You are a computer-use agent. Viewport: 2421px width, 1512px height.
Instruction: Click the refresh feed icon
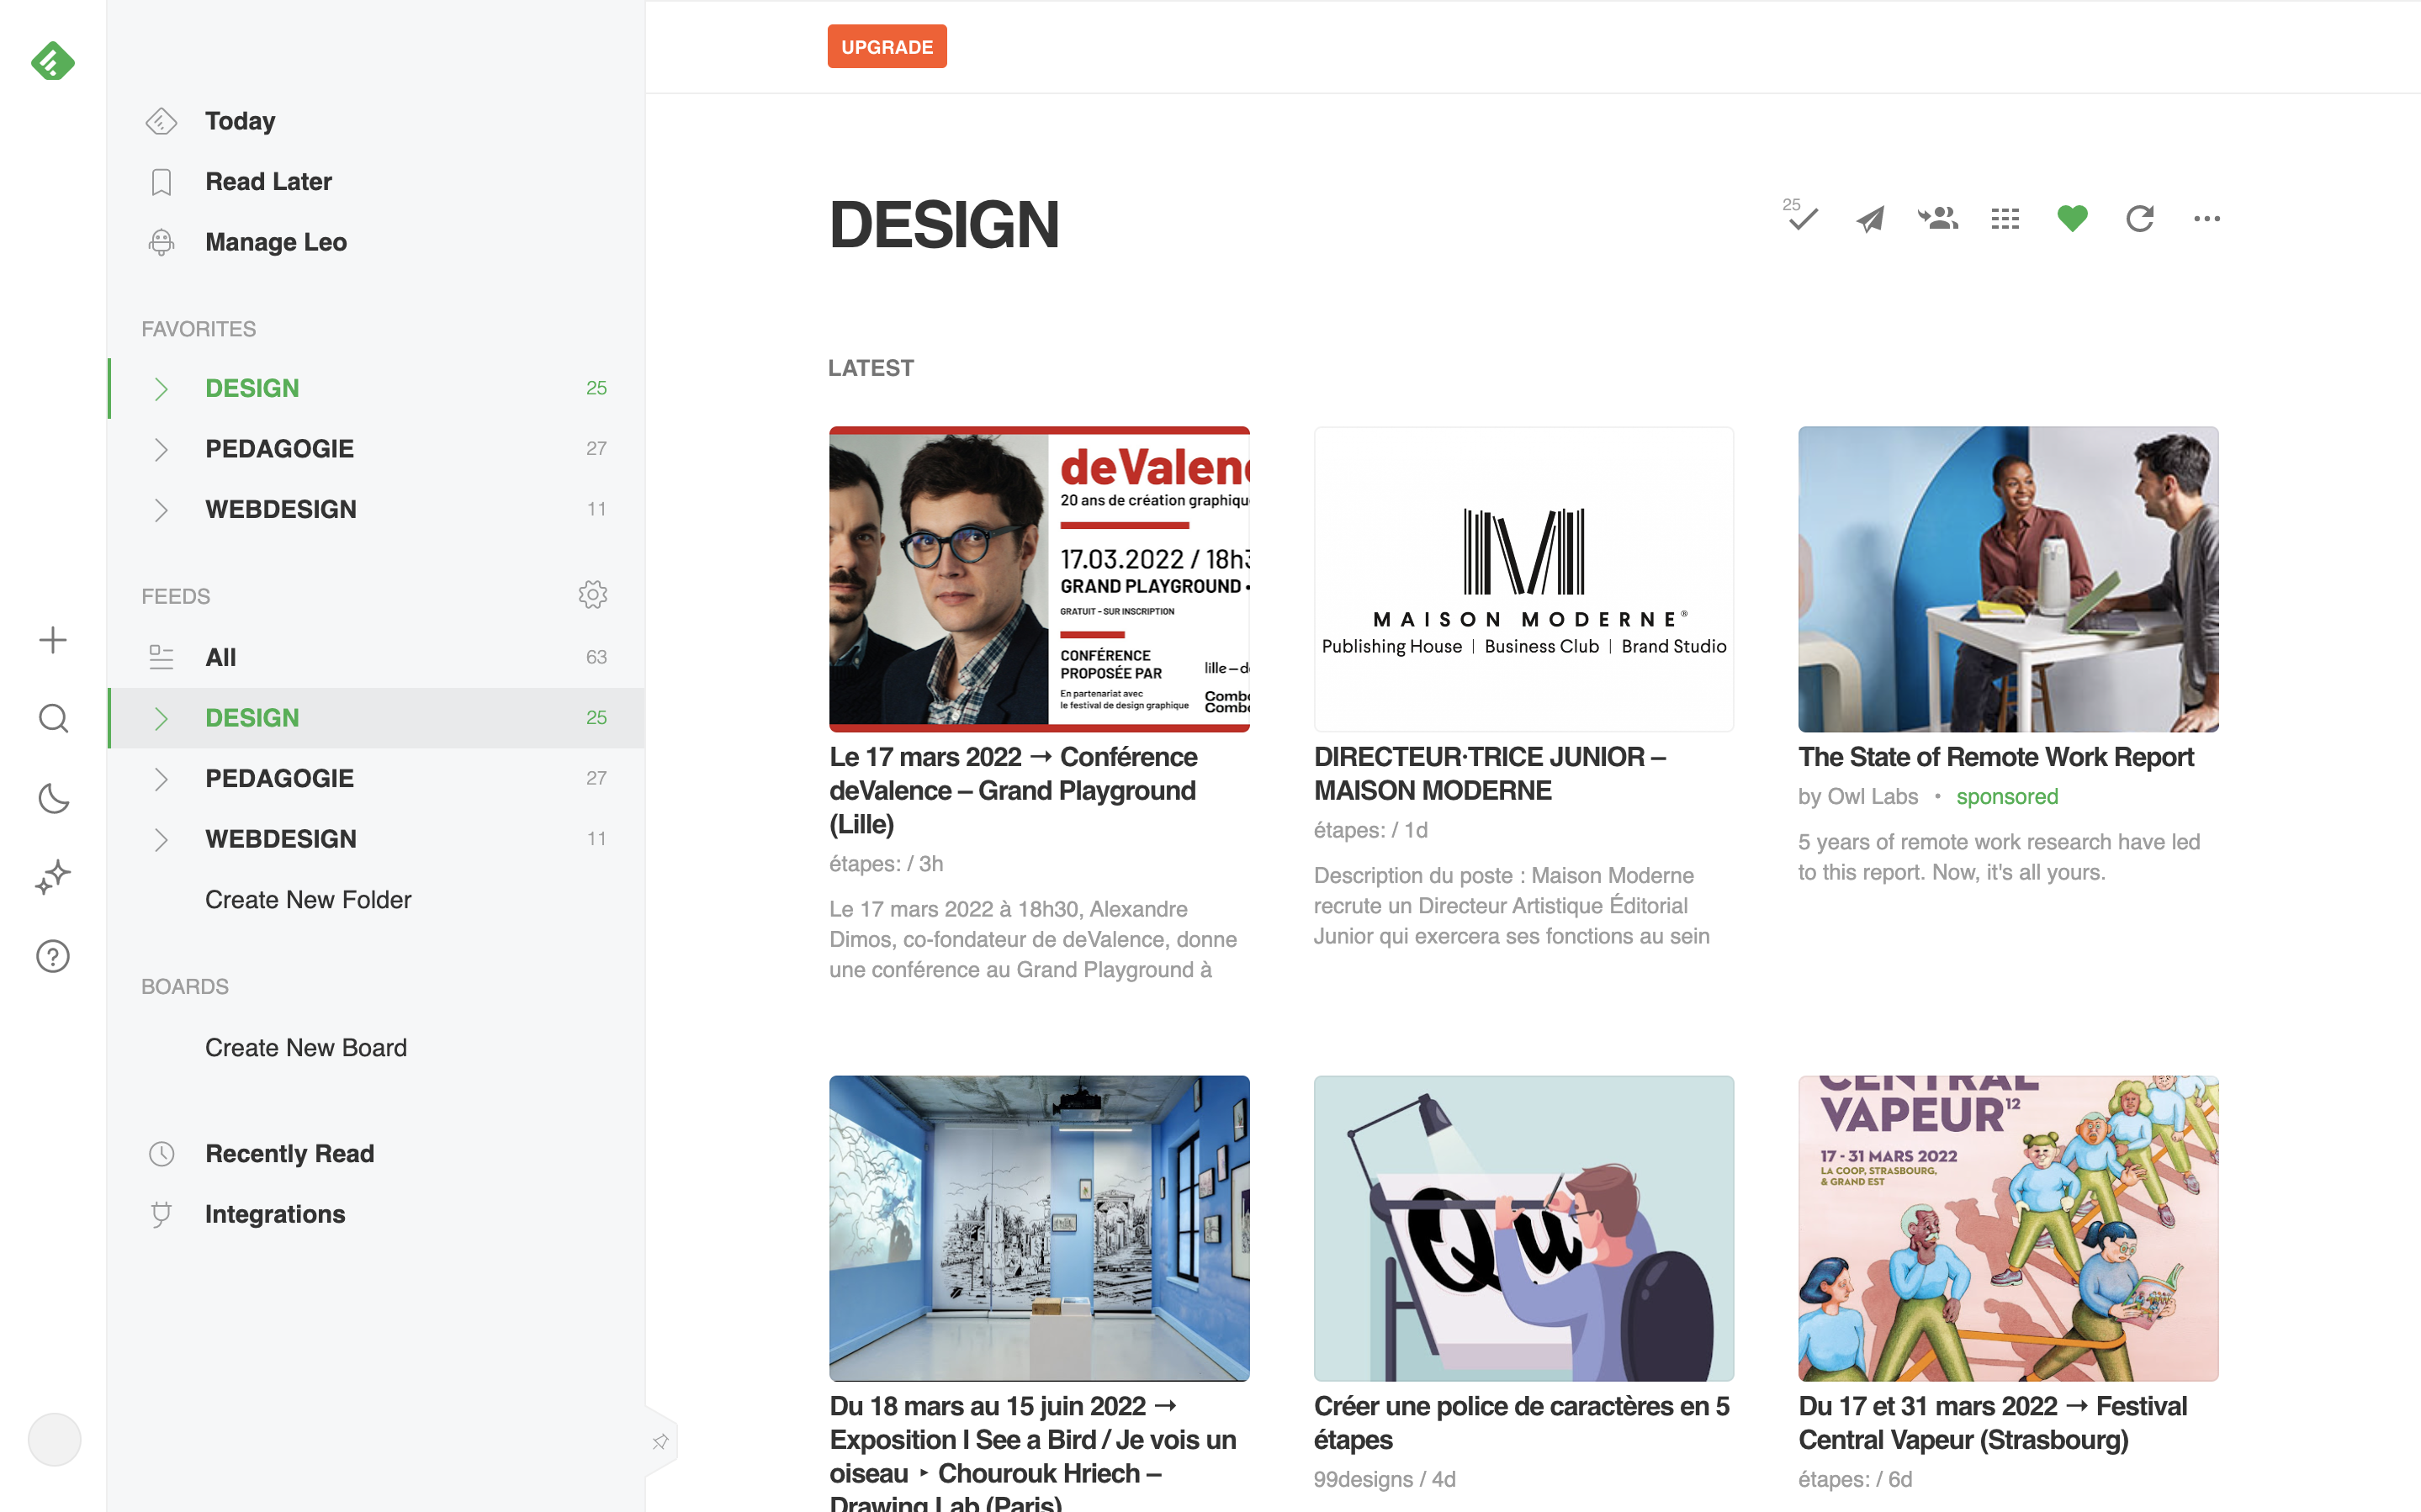click(2139, 218)
